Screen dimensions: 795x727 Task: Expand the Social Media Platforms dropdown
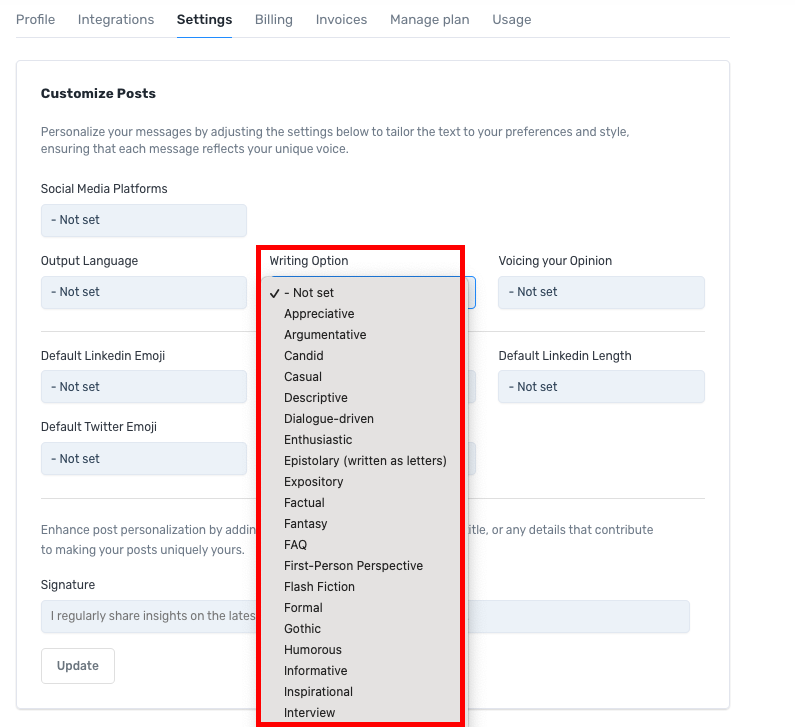pyautogui.click(x=143, y=220)
